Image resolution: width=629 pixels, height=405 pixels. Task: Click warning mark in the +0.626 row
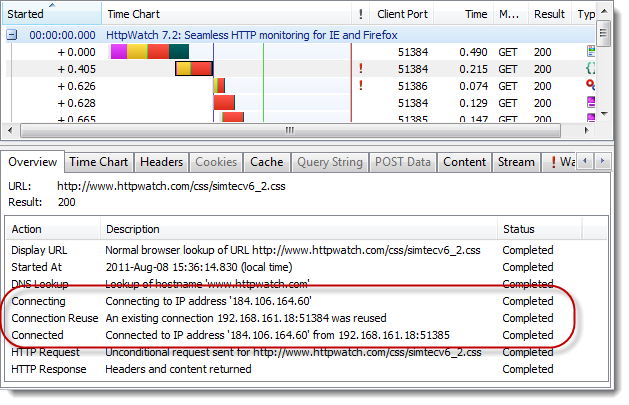(361, 85)
